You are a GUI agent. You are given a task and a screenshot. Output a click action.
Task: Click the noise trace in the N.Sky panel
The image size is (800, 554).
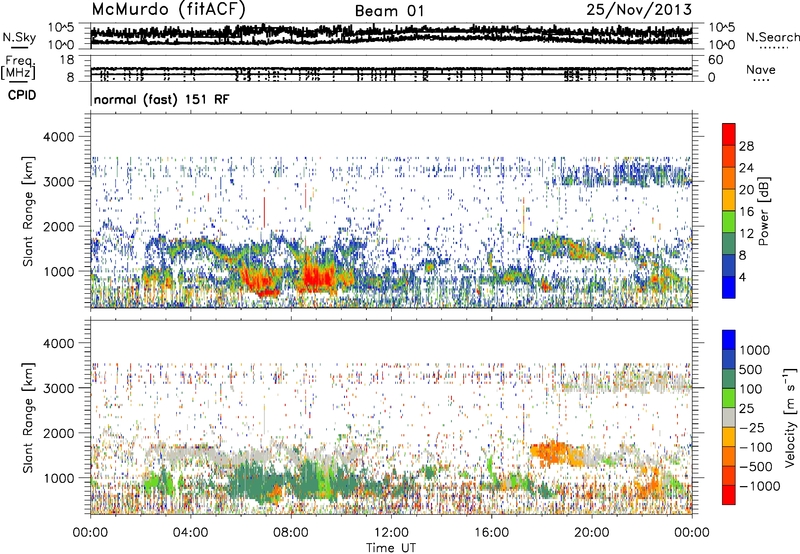391,35
